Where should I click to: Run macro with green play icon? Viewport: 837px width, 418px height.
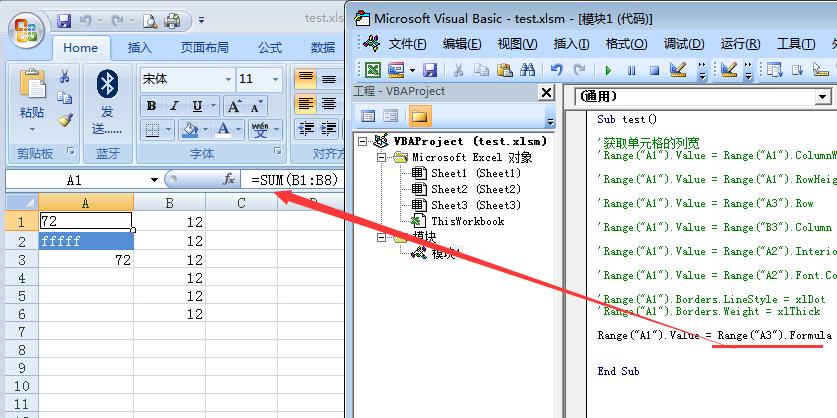click(608, 70)
